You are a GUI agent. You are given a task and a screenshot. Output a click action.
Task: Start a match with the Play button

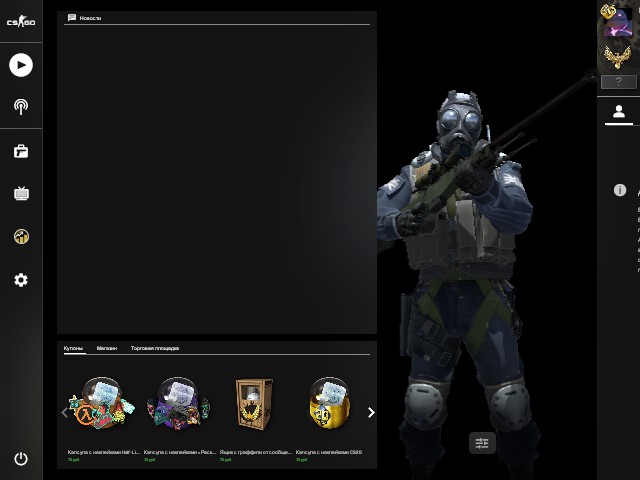(x=21, y=65)
